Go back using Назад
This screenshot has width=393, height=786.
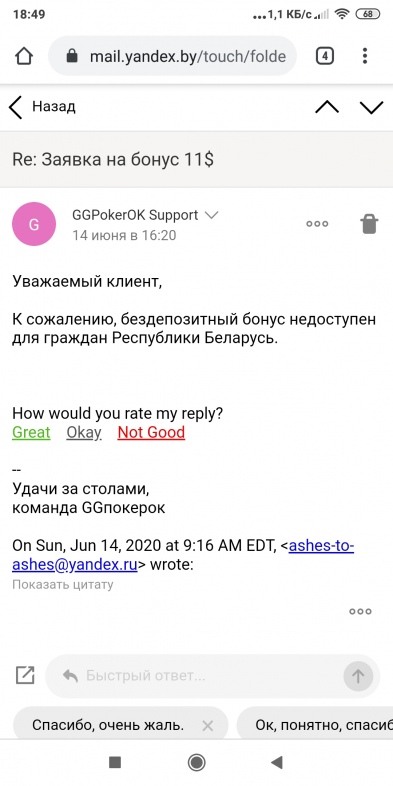(43, 107)
